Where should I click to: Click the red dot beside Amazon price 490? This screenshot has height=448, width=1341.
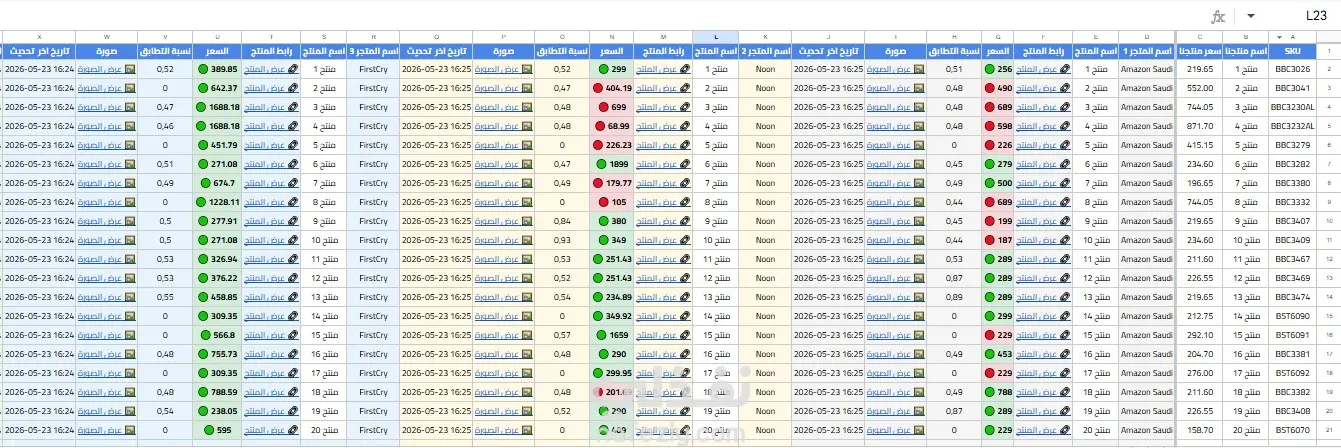point(990,88)
